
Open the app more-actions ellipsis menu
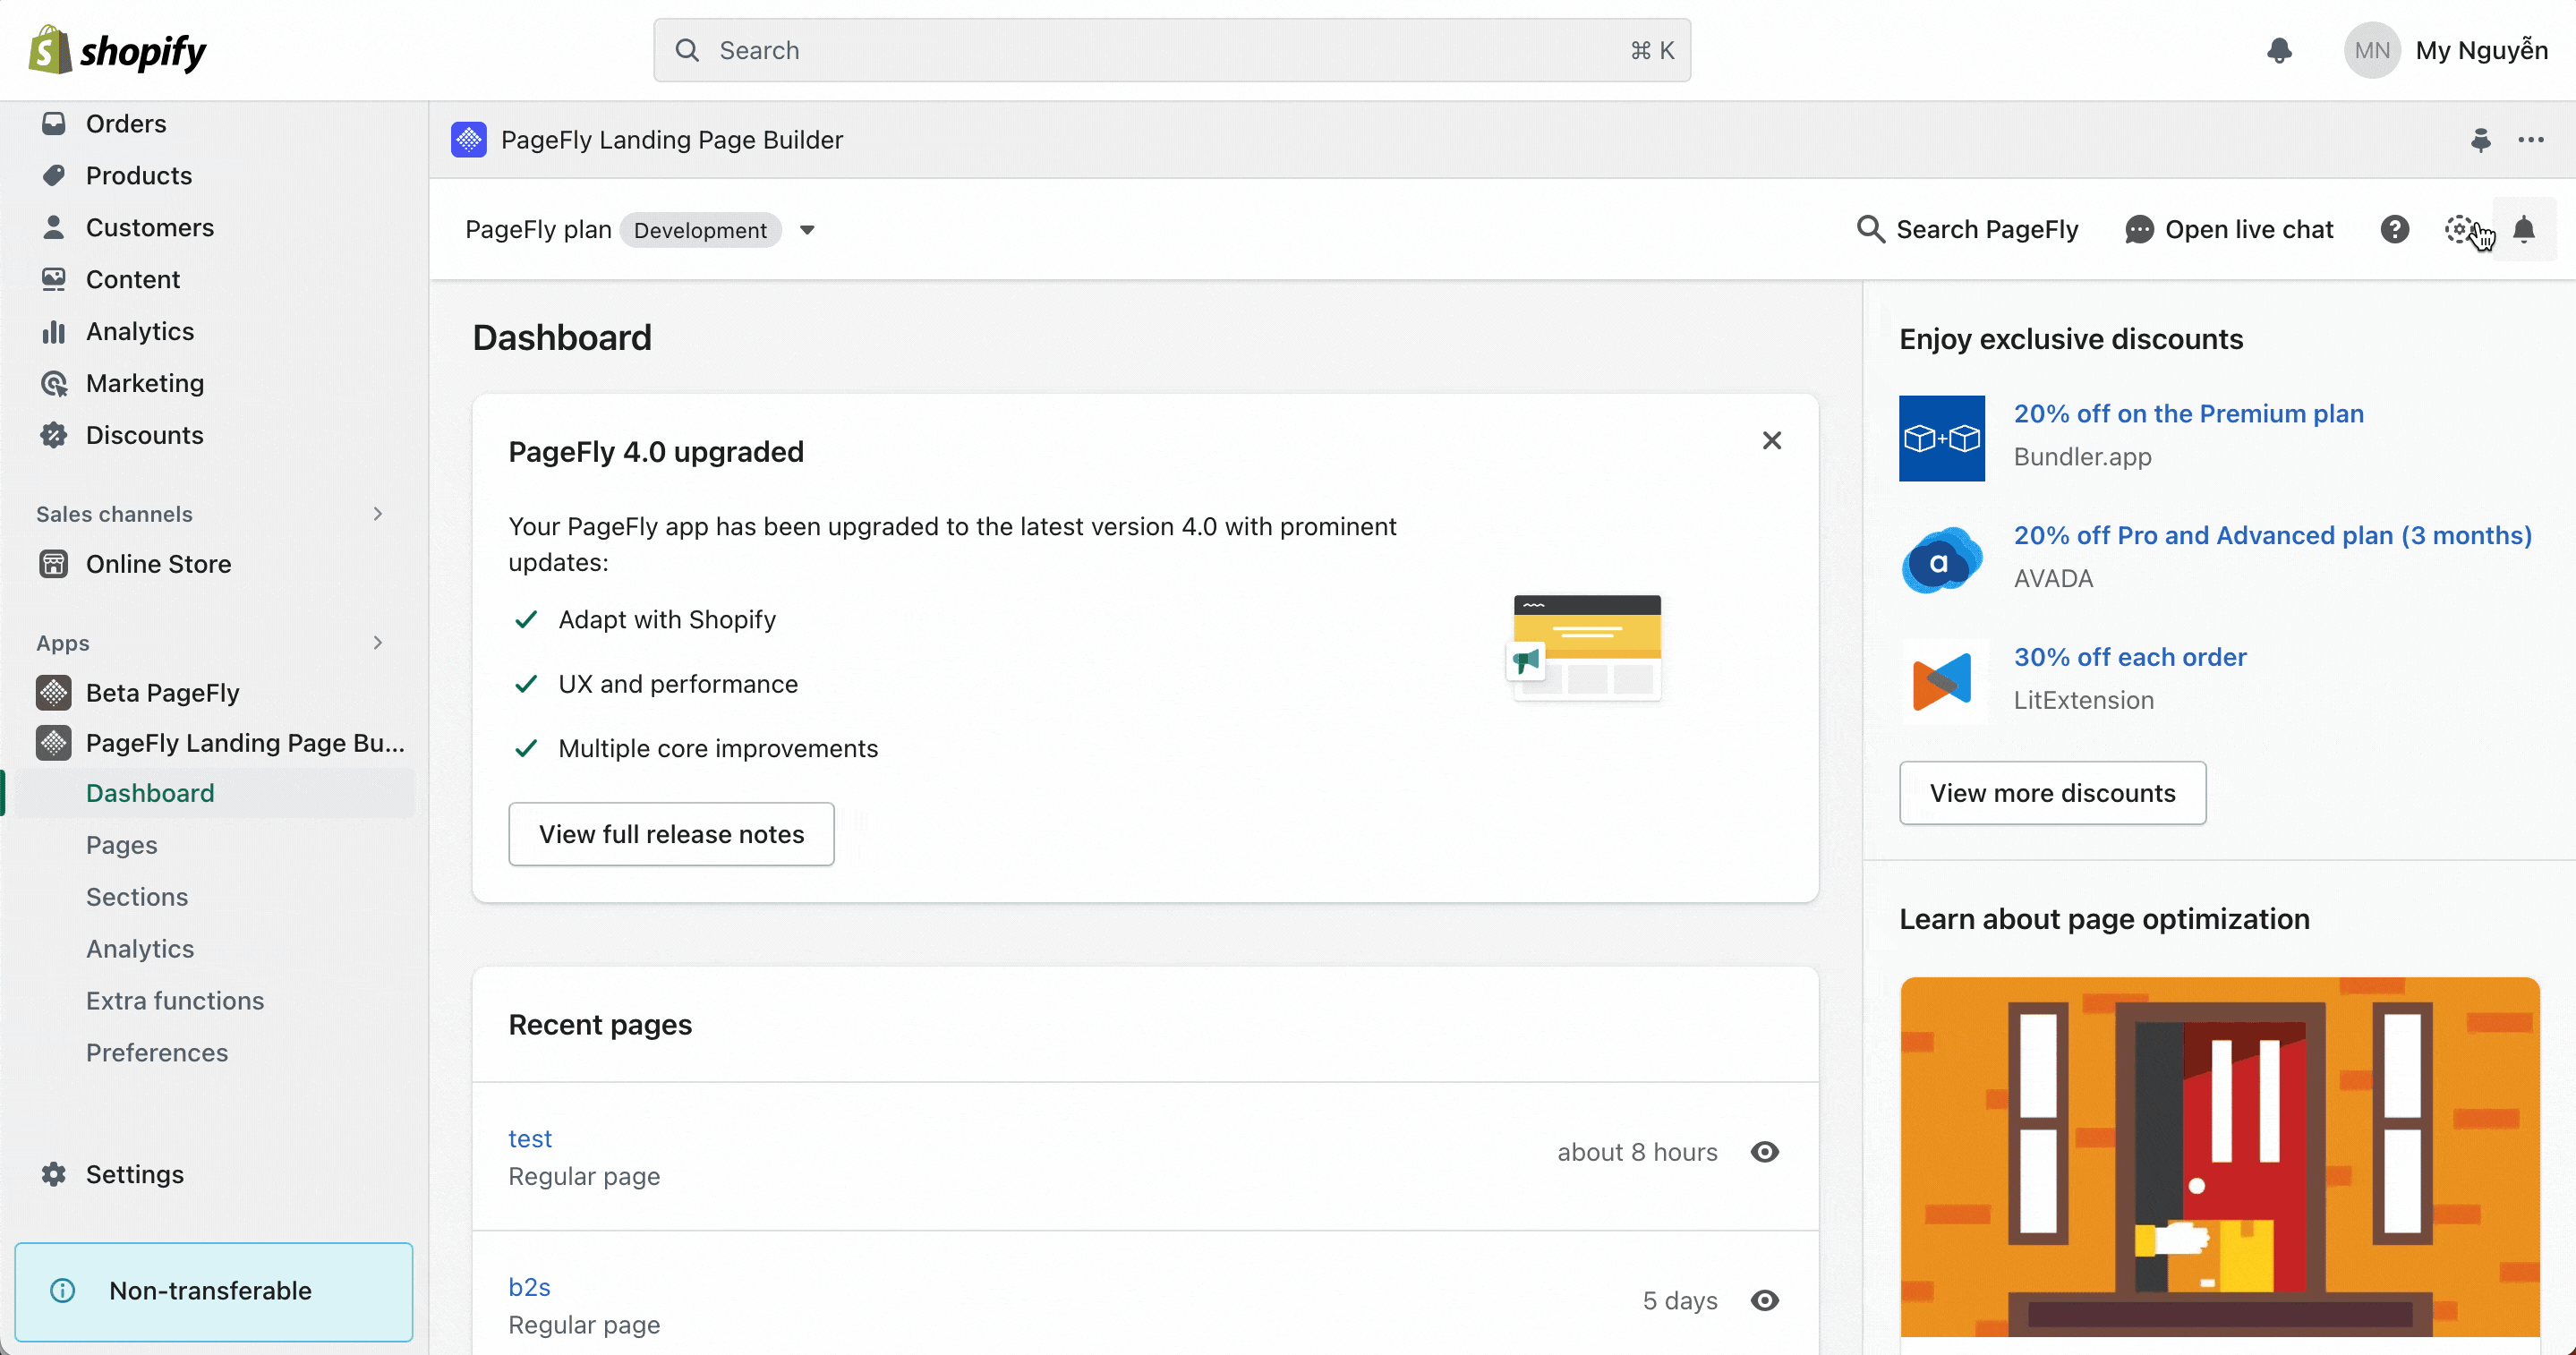(2531, 140)
